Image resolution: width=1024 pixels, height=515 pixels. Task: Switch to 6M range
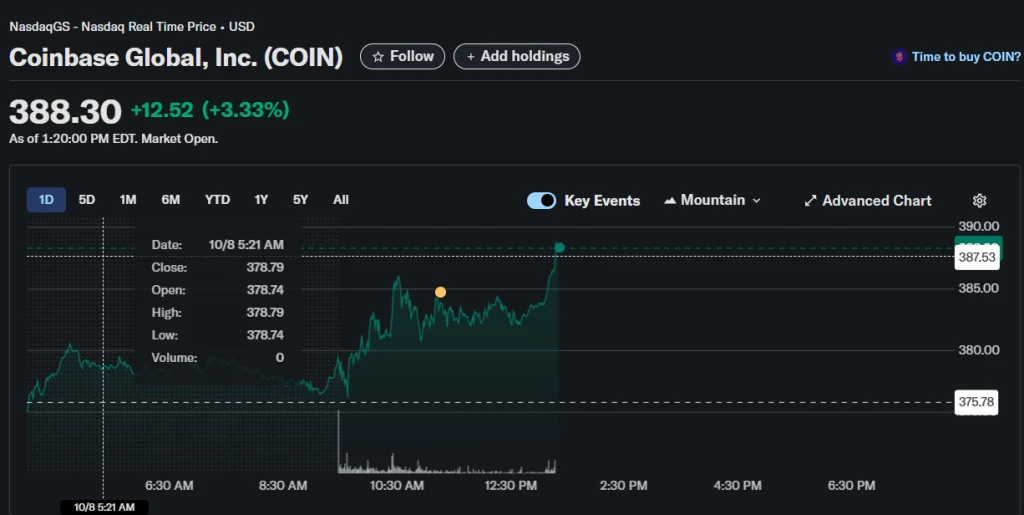[170, 200]
